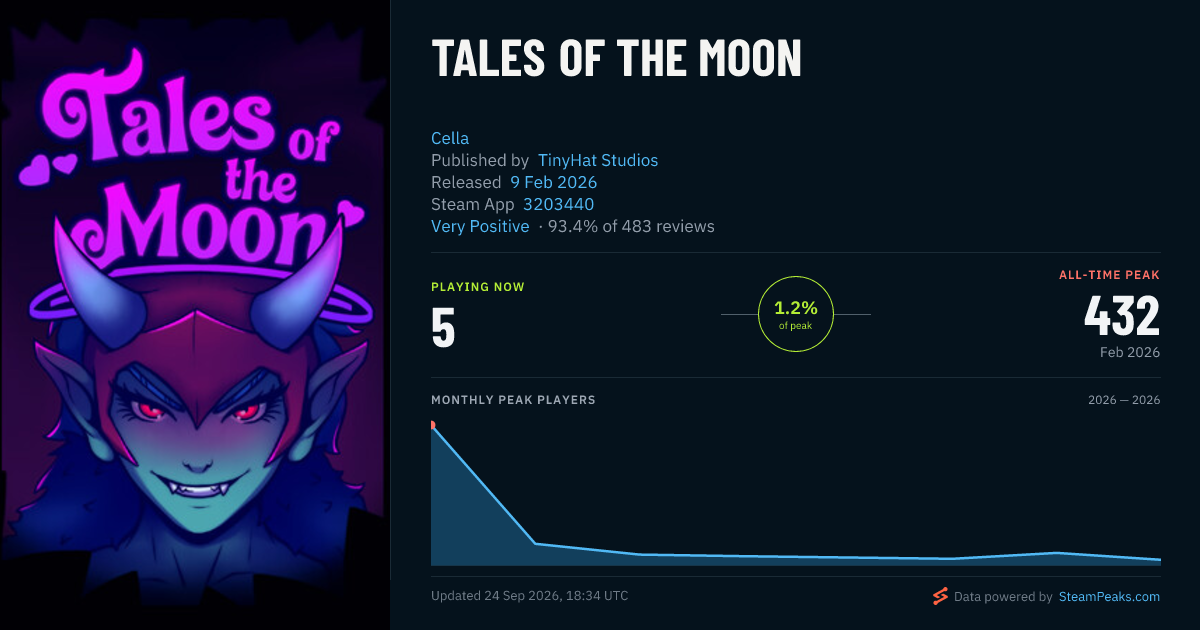Open the SteamPeaks.com link
The image size is (1200, 630).
[x=1108, y=597]
